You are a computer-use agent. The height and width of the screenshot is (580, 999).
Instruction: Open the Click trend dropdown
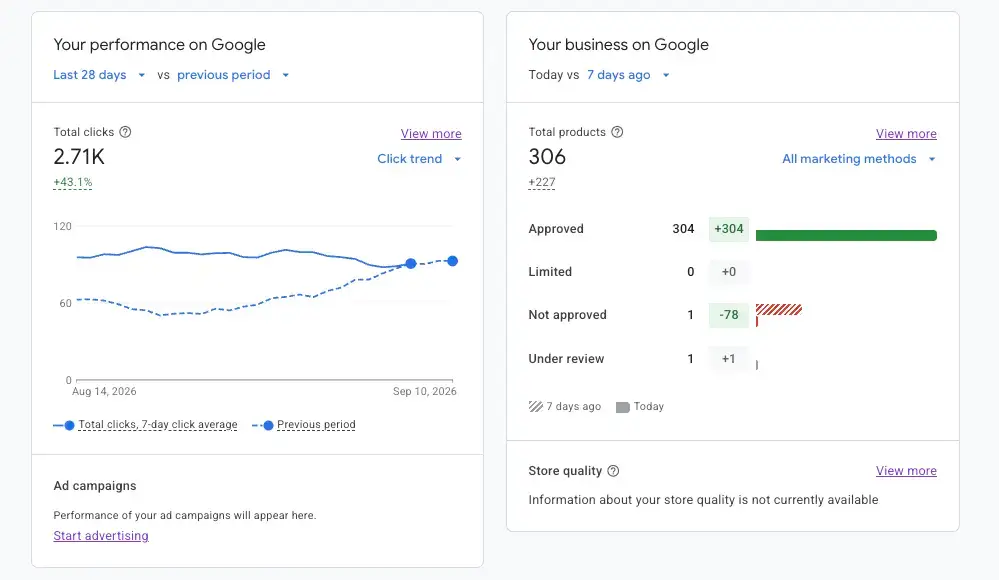419,159
